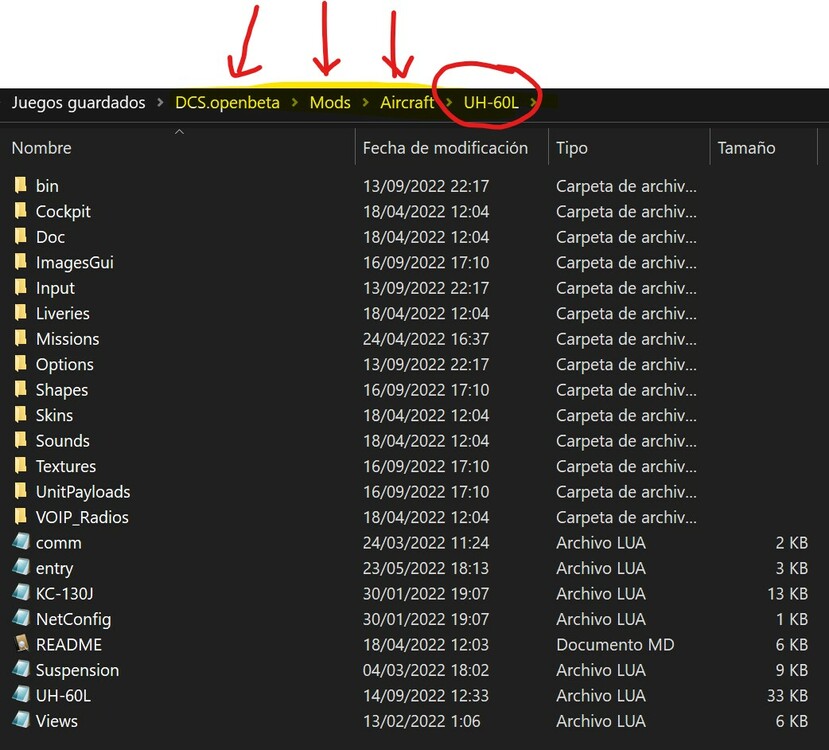Click the Input folder icon
Viewport: 829px width, 750px height.
(x=21, y=288)
